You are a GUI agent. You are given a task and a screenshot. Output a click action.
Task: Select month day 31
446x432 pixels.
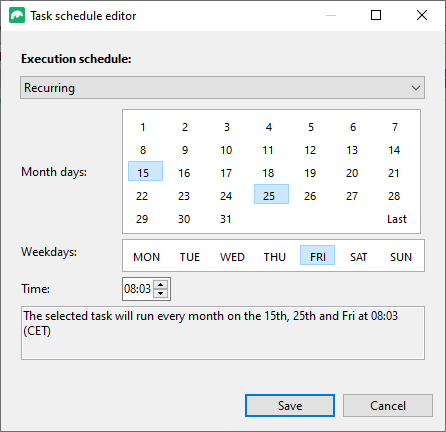point(226,219)
